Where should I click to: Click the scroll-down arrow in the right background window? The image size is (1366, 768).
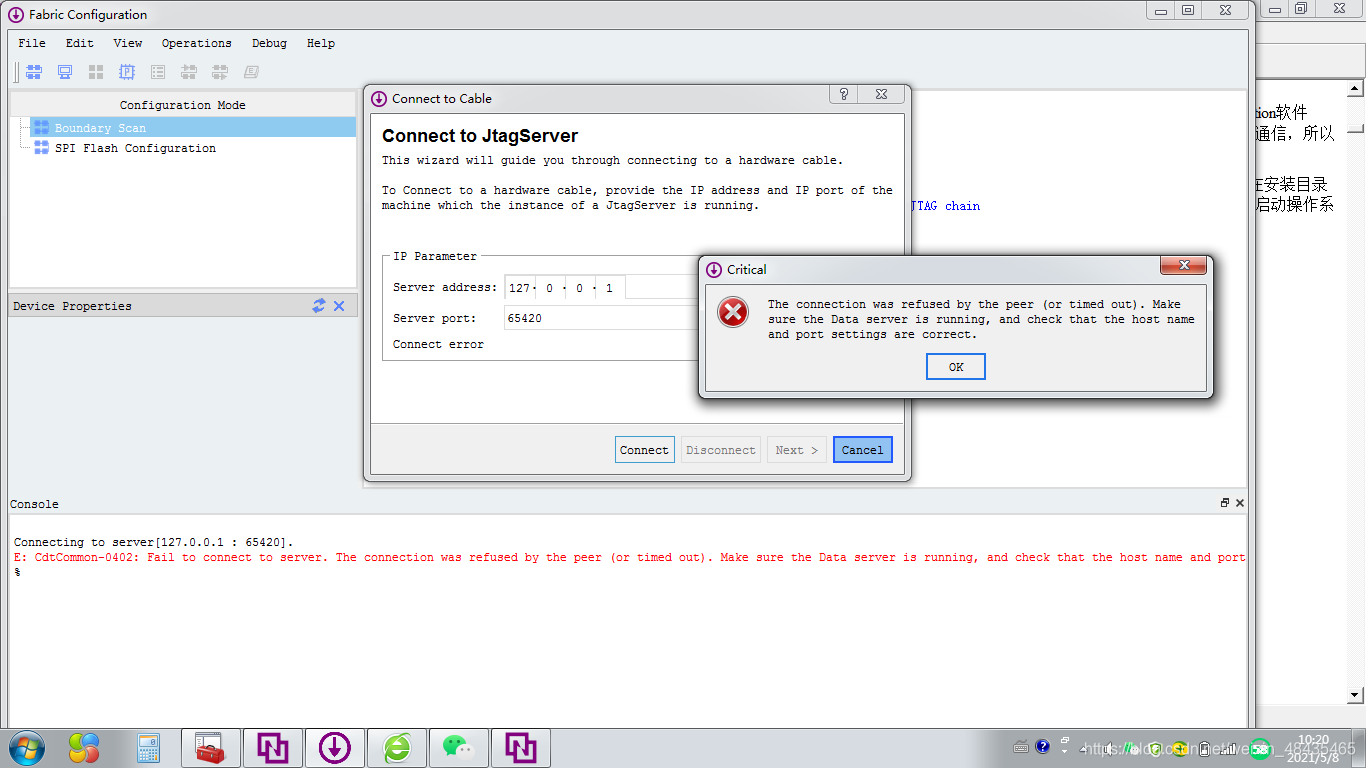tap(1356, 694)
